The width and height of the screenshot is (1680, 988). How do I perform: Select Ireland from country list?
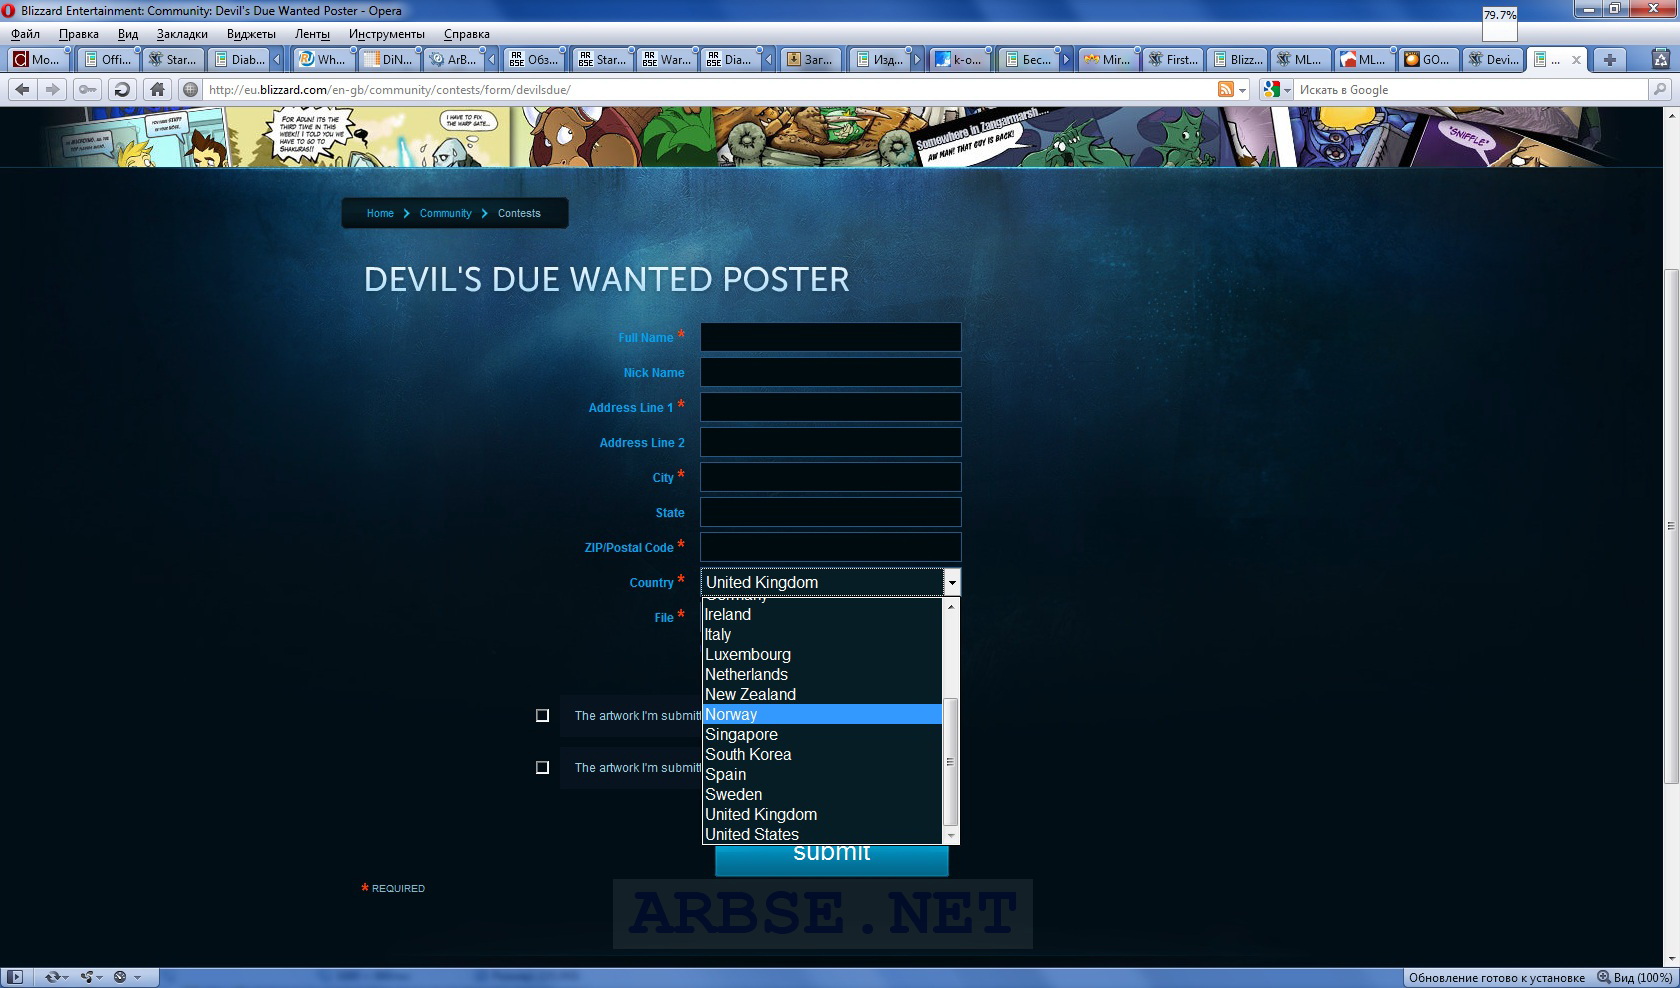click(822, 614)
